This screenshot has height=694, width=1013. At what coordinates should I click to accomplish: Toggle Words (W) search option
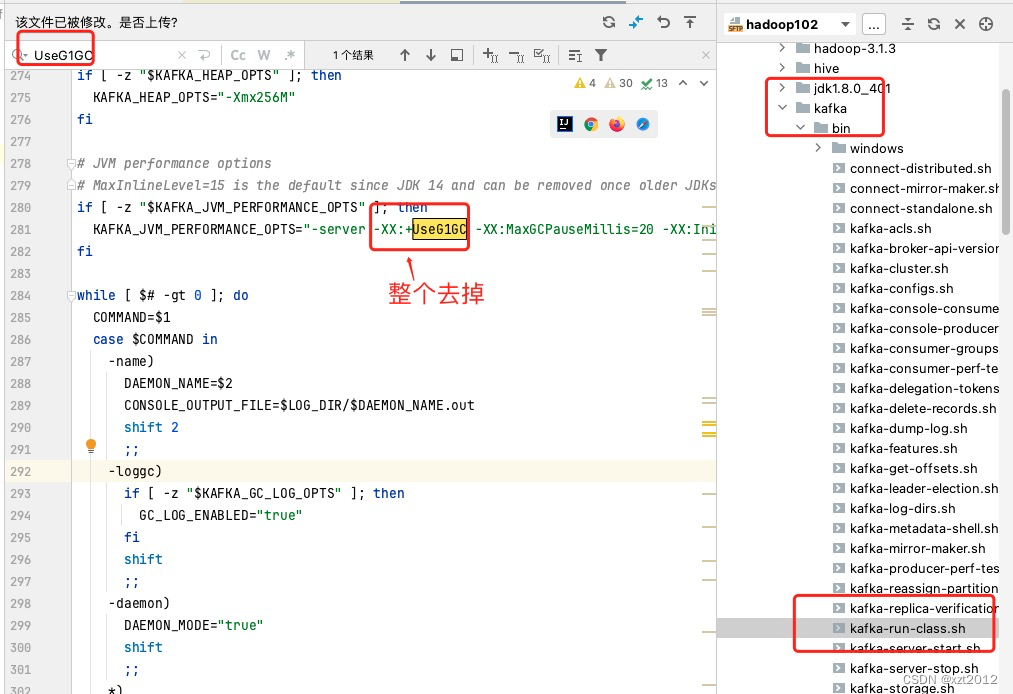pos(264,56)
